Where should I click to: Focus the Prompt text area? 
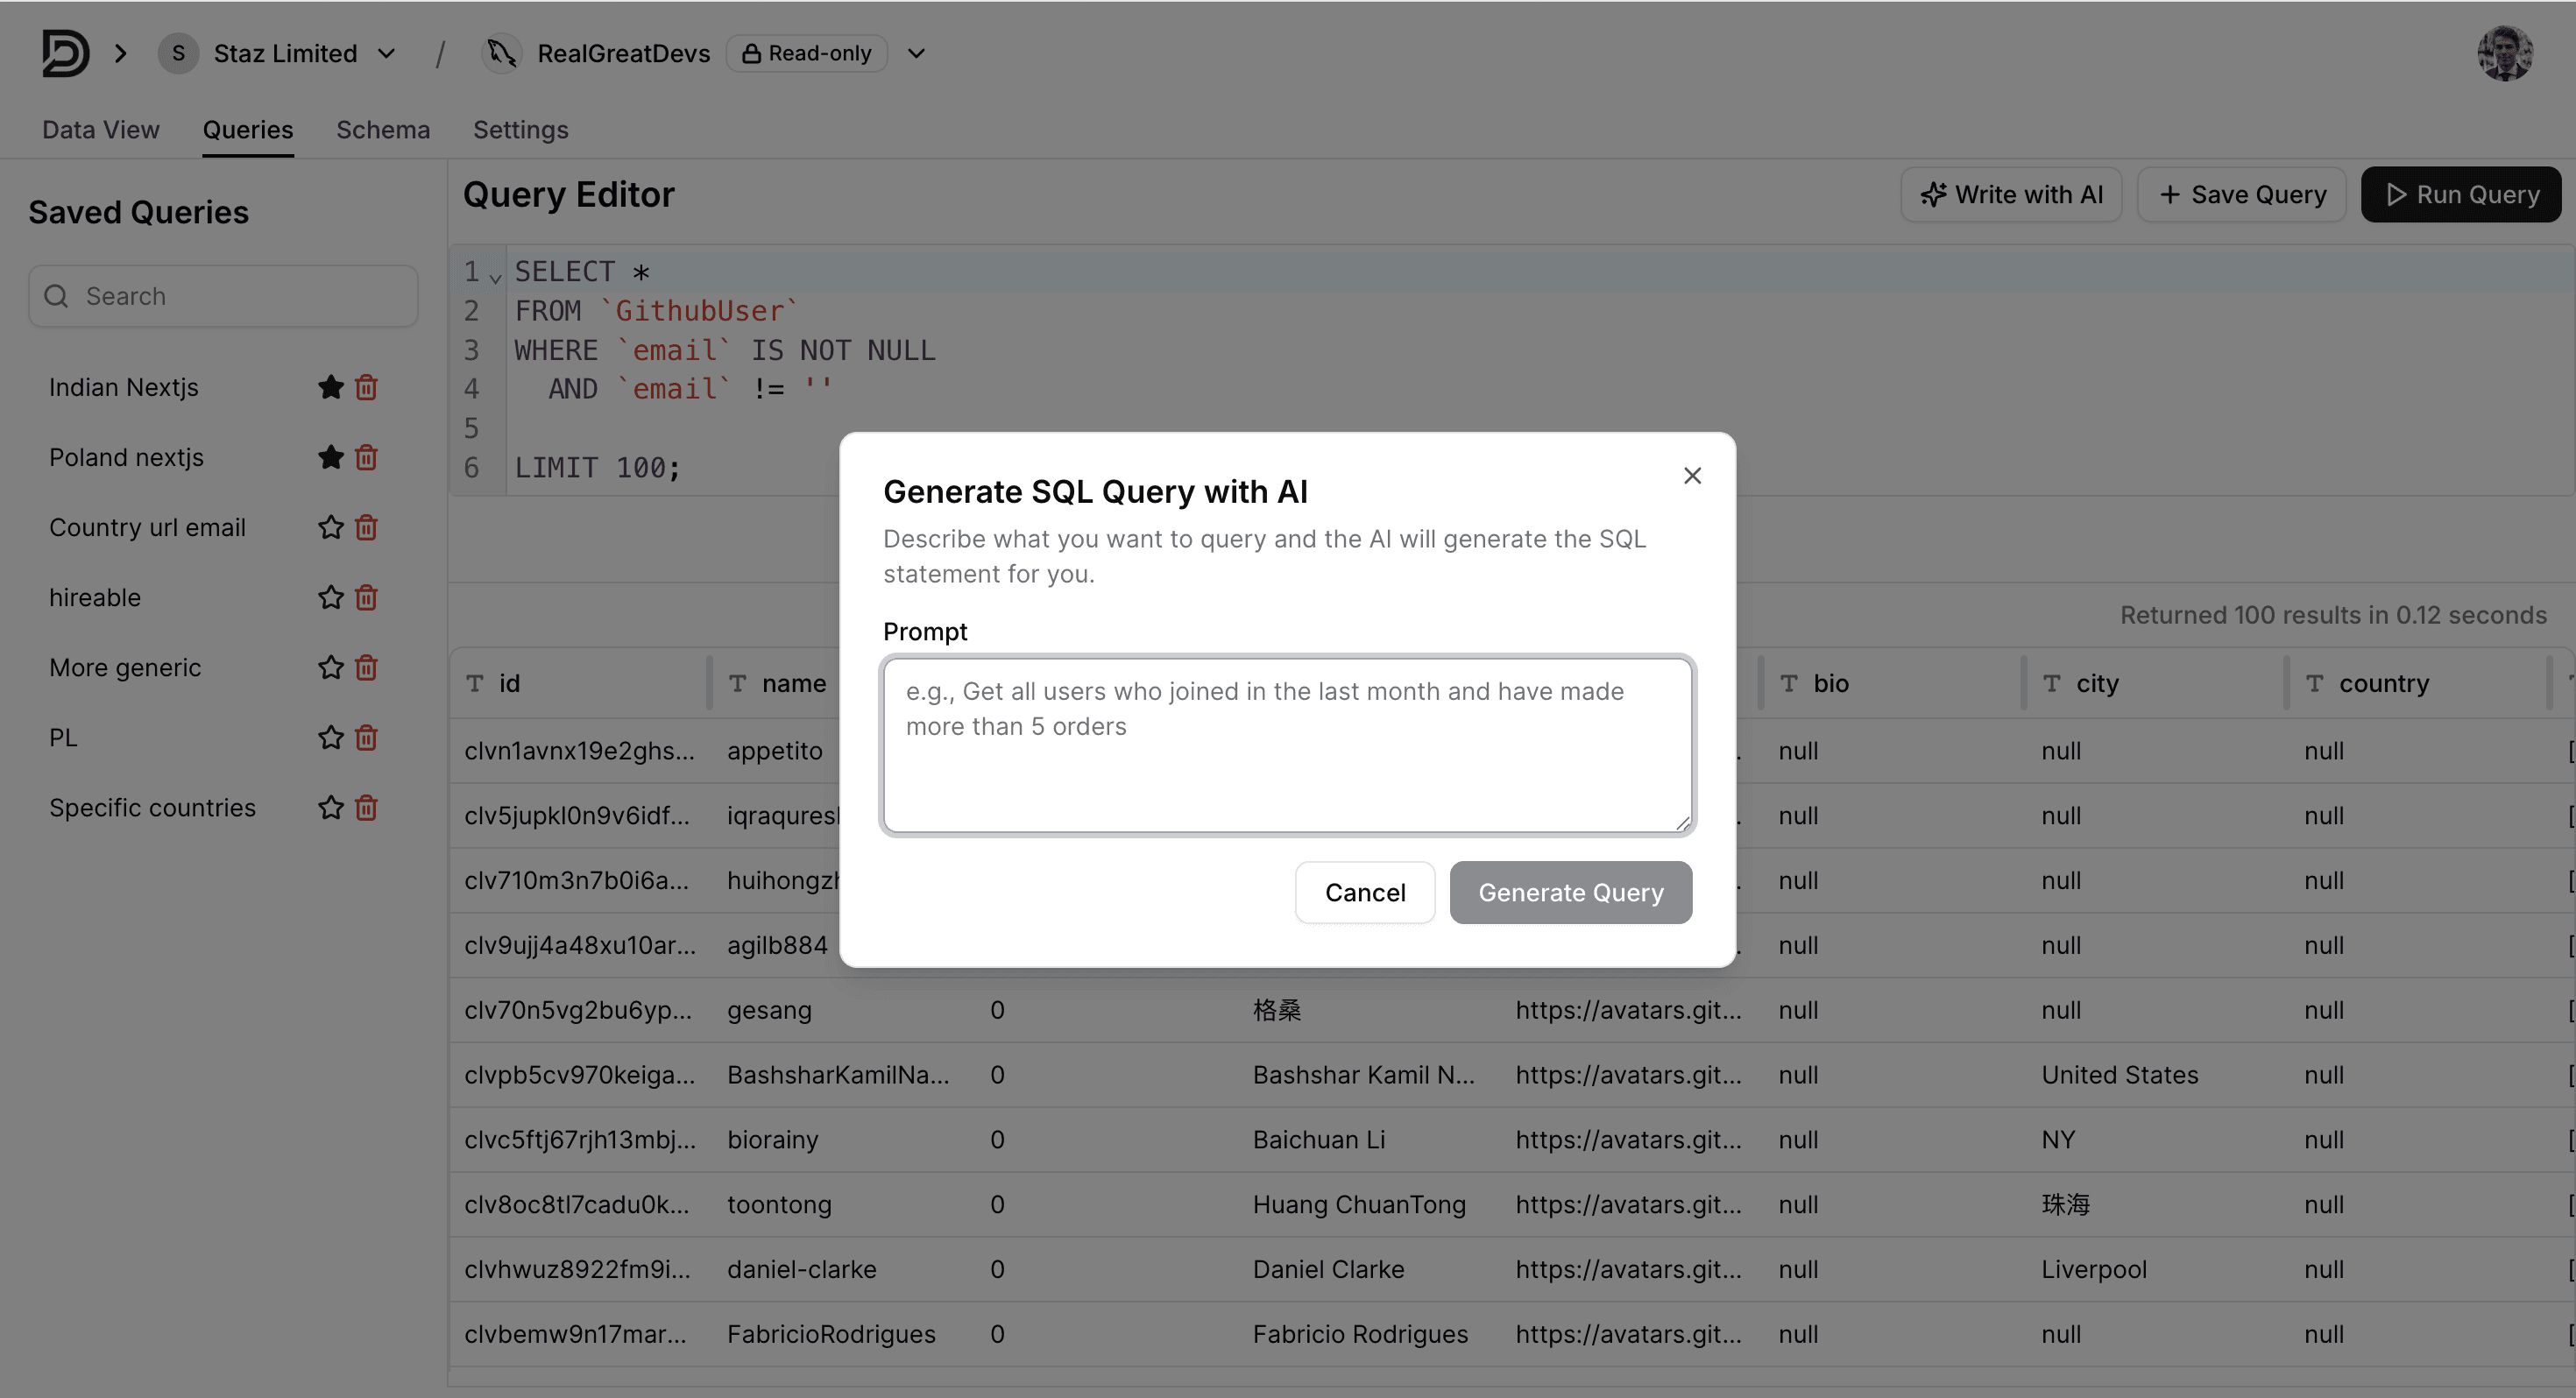coord(1287,745)
